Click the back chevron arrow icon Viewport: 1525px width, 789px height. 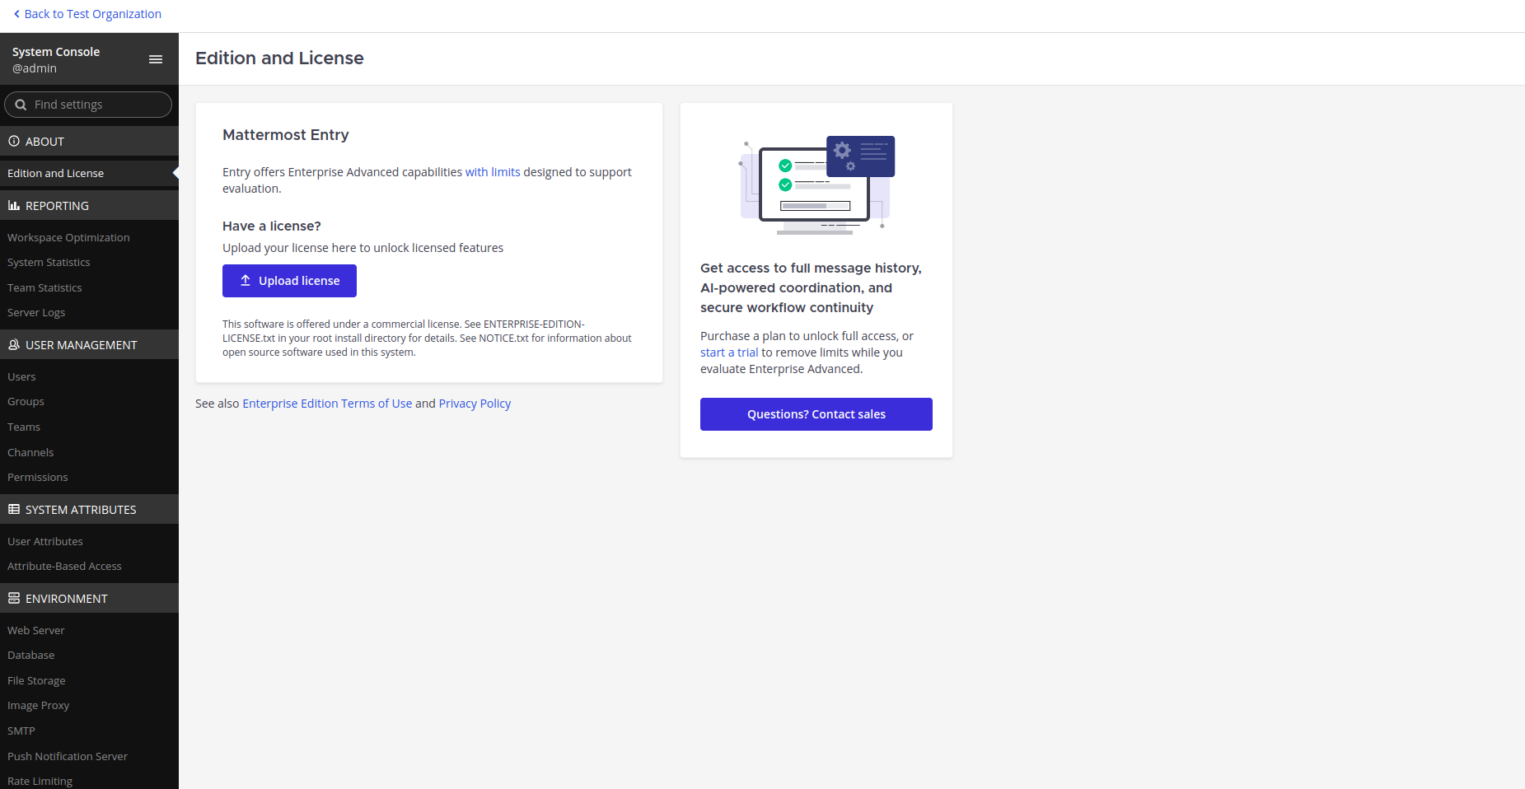coord(16,14)
